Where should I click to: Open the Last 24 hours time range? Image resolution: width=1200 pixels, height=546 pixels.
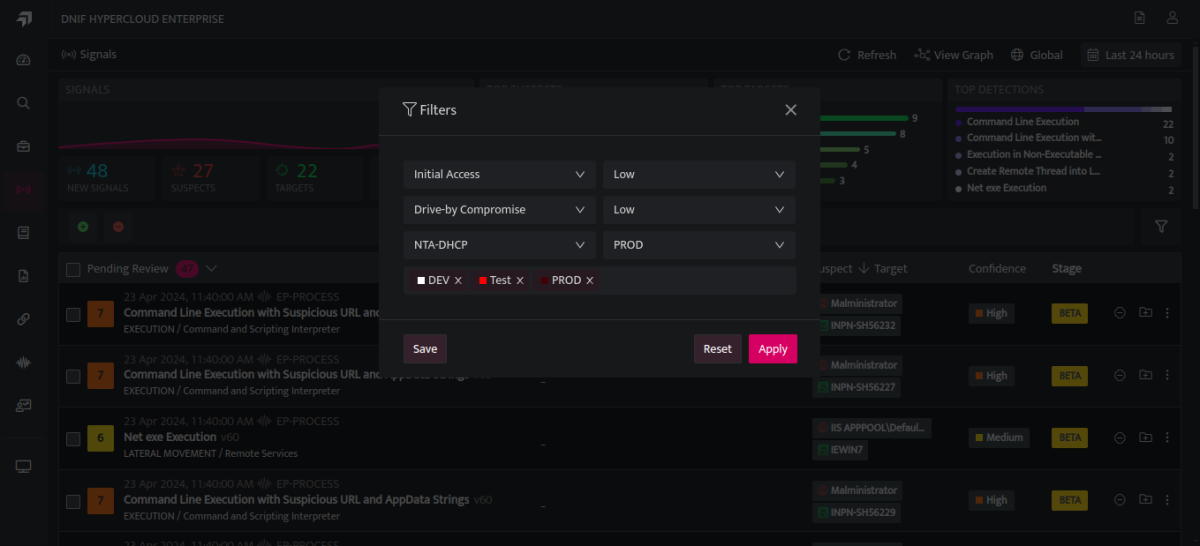[x=1131, y=55]
